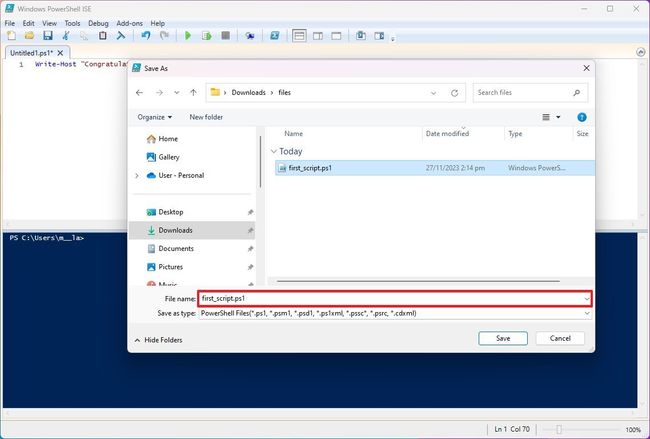Refresh the files folder view
The height and width of the screenshot is (439, 650).
pyautogui.click(x=454, y=93)
